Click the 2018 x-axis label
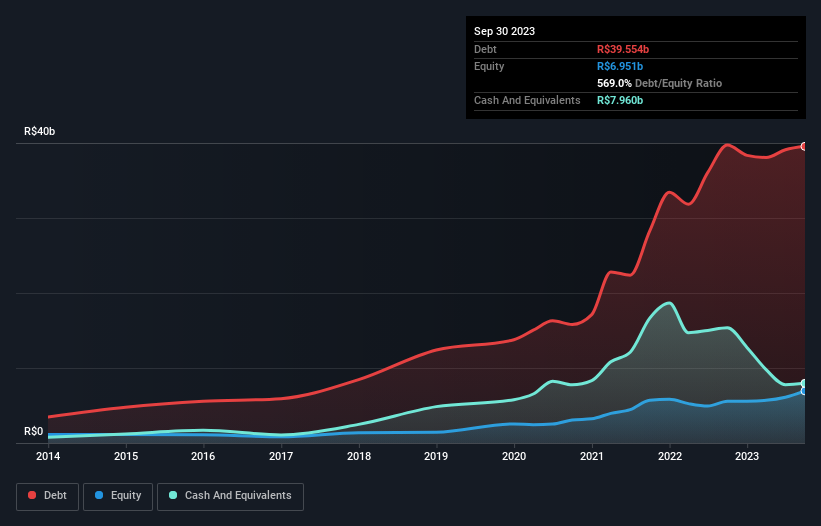Image resolution: width=821 pixels, height=526 pixels. coord(359,456)
